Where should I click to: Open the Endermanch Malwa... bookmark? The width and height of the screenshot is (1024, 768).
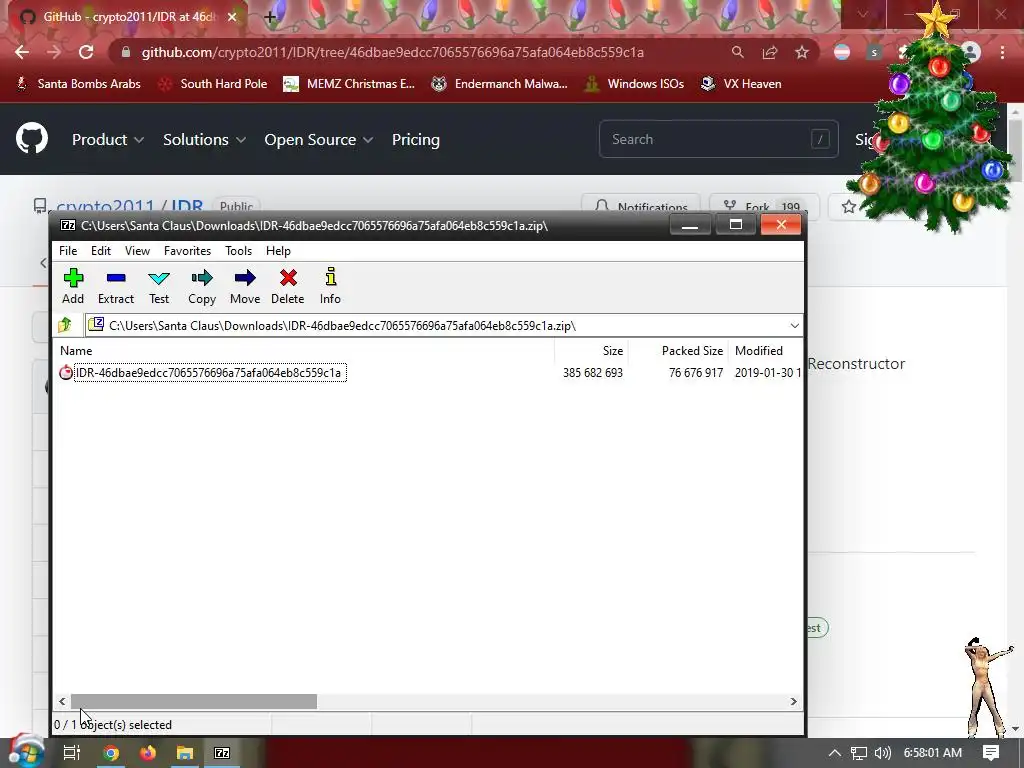pos(500,84)
